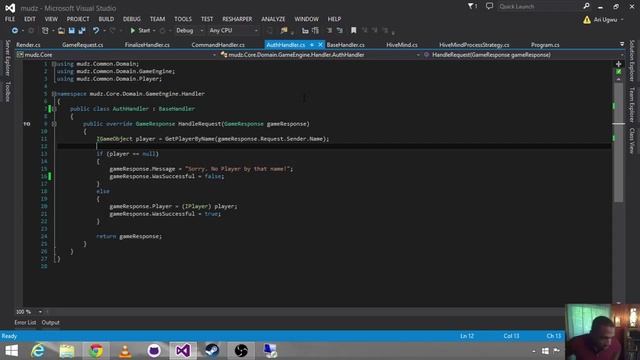
Task: Expand the Ari Ugwu account dropdown
Action: (622, 20)
